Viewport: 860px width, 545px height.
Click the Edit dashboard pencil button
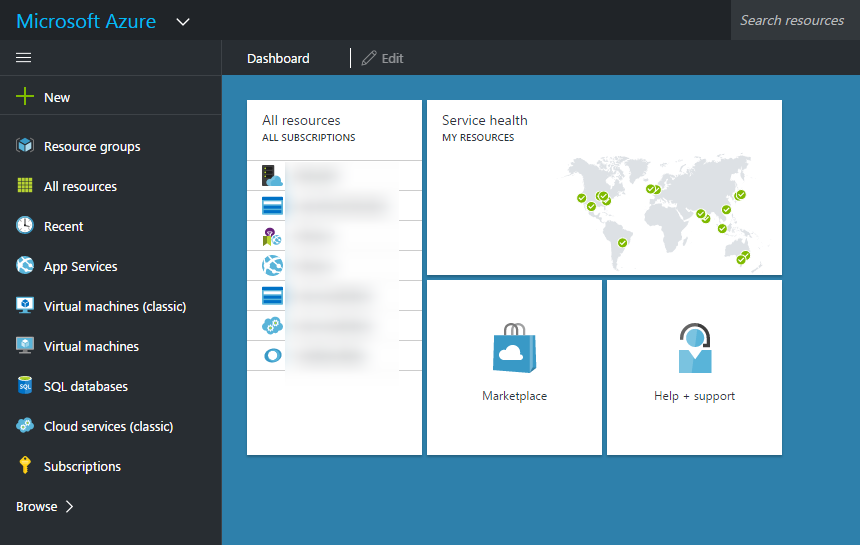(383, 58)
